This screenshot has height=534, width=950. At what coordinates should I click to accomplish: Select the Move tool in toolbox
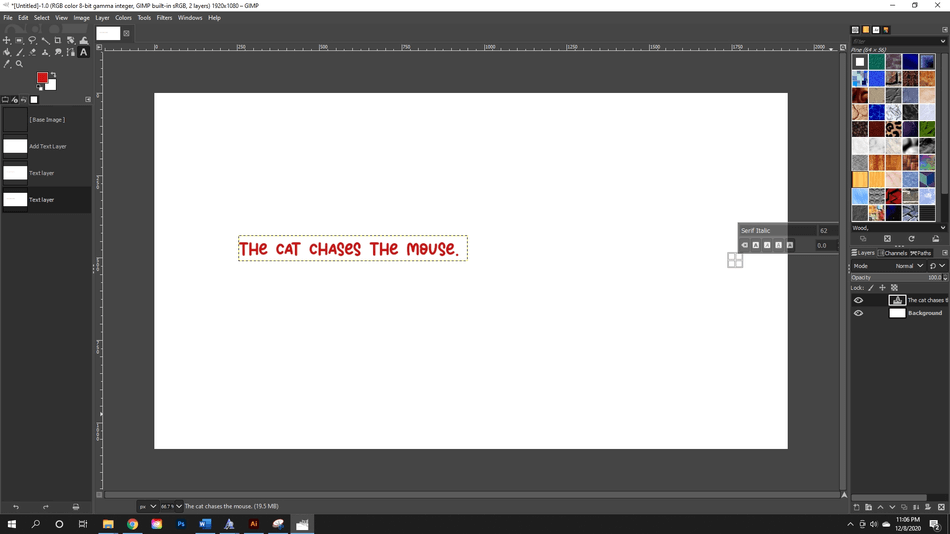tap(7, 40)
